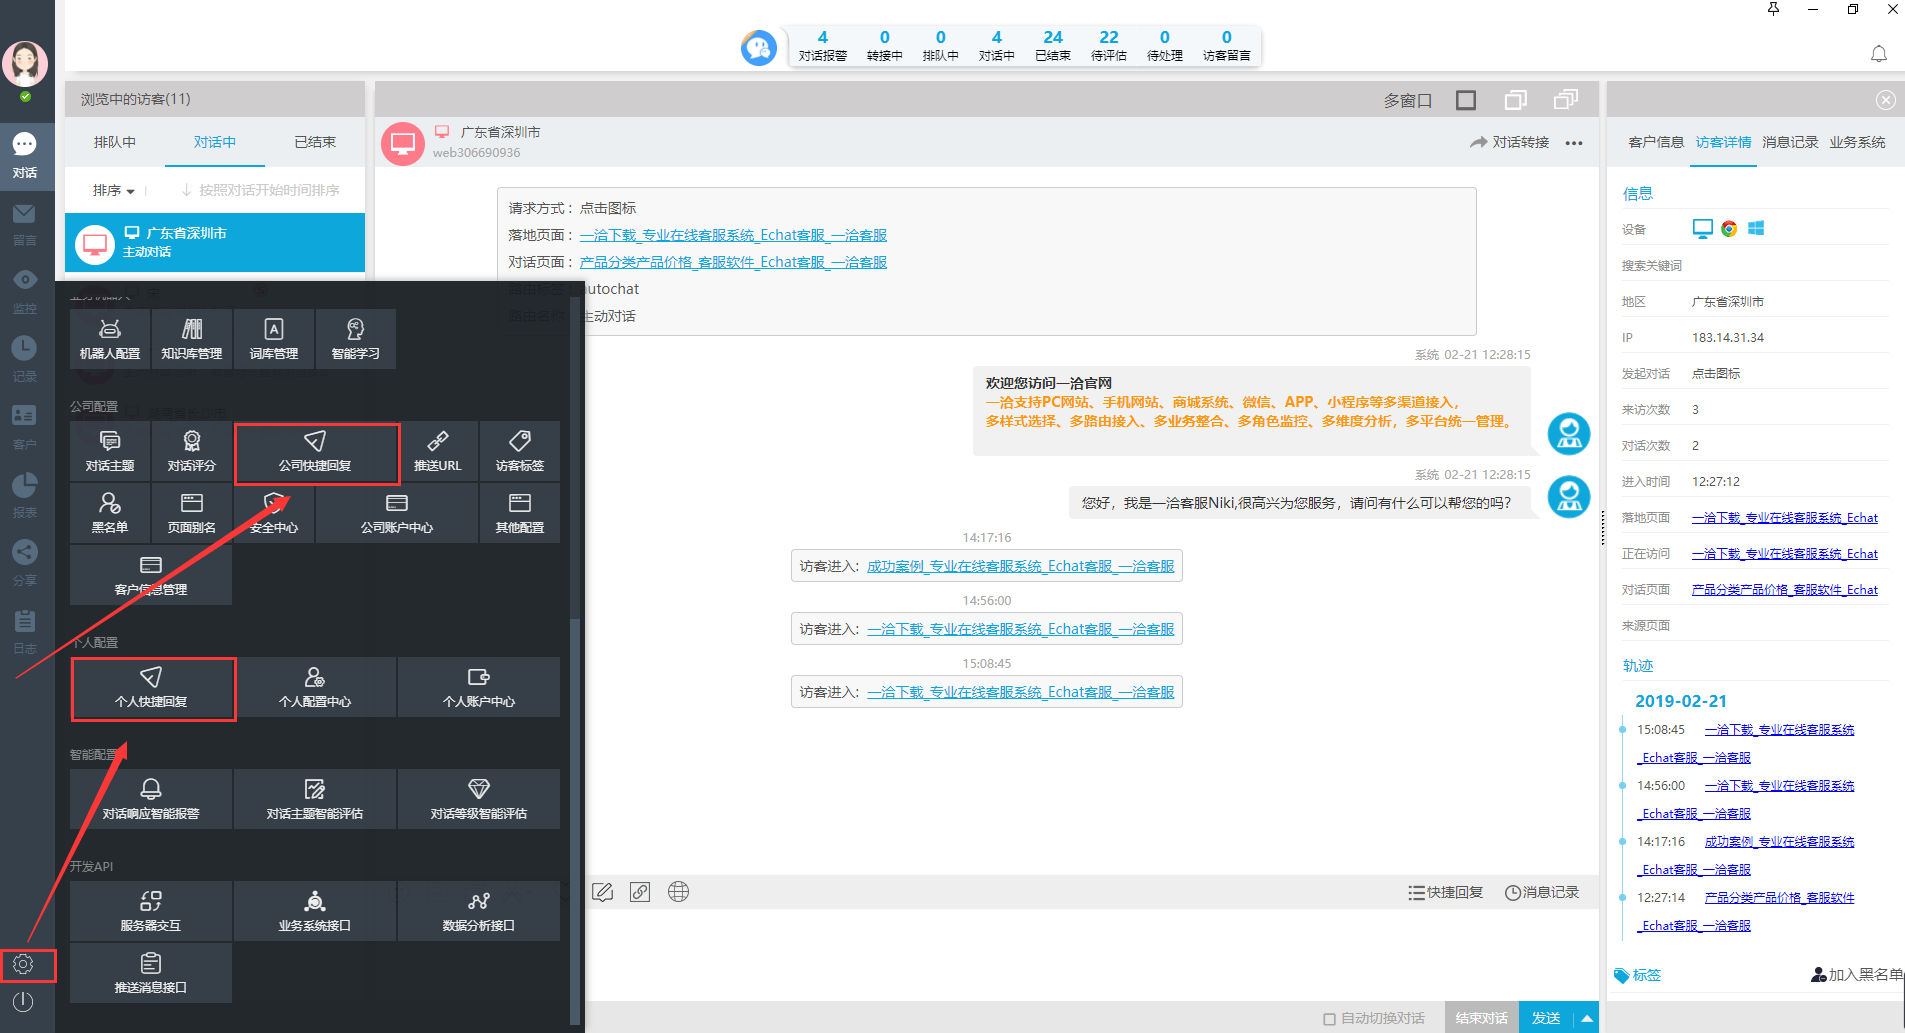Viewport: 1905px width, 1033px height.
Task: Click the 标签 tag link
Action: pyautogui.click(x=1637, y=975)
